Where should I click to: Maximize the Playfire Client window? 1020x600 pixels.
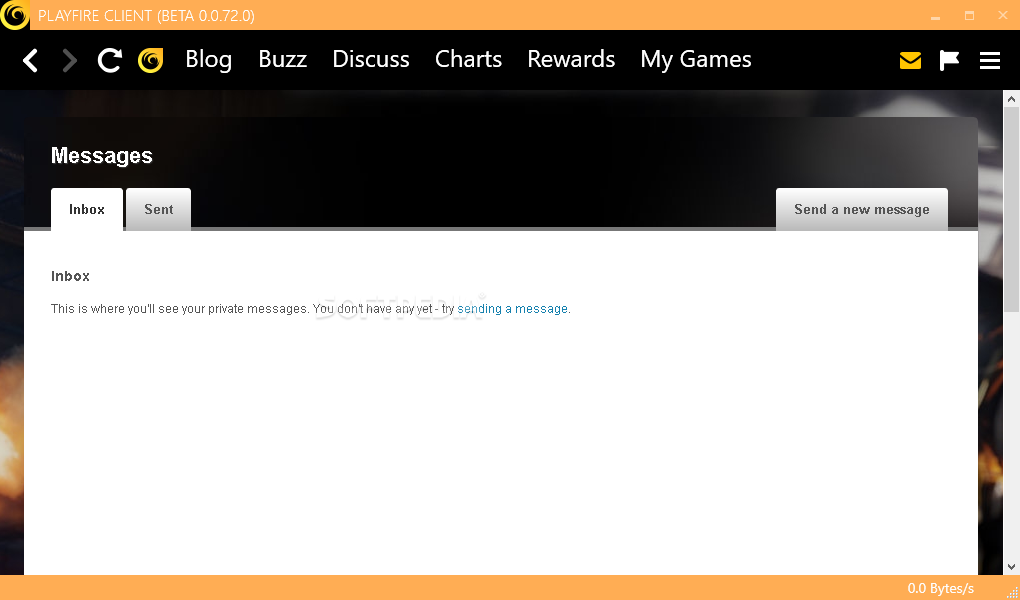pos(969,16)
